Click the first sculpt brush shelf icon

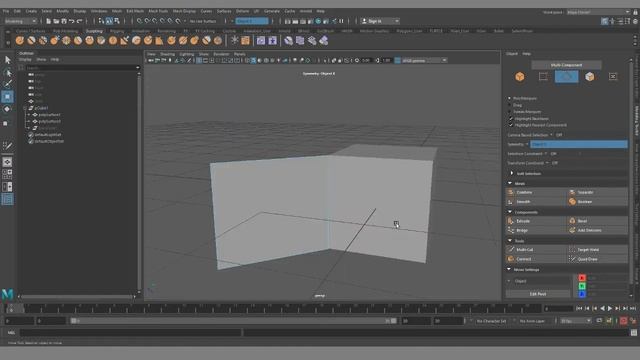coord(20,40)
